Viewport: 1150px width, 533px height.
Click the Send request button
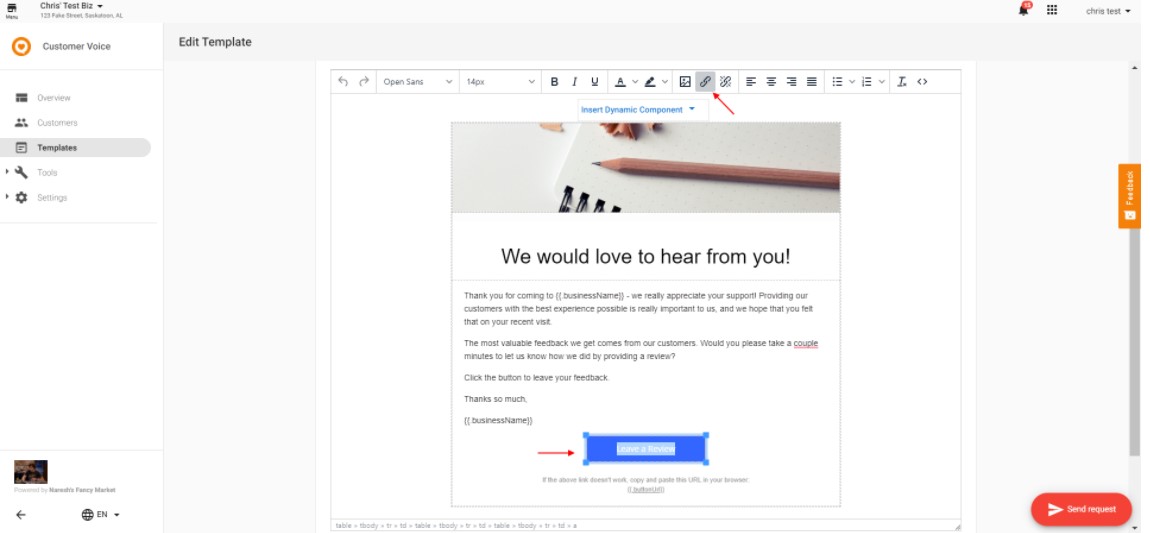point(1081,510)
